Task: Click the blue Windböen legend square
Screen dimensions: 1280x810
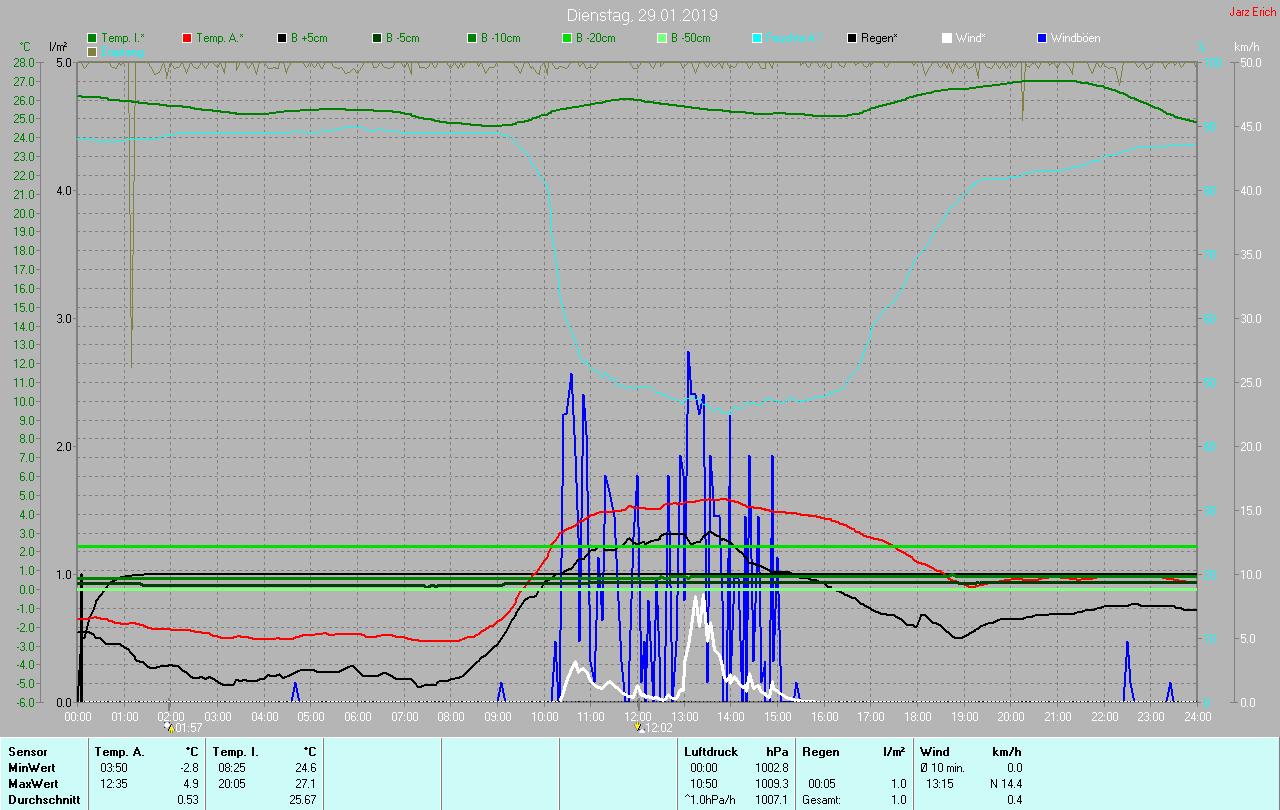Action: coord(1042,38)
